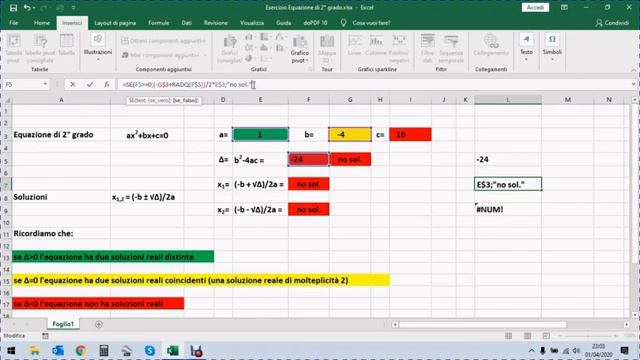Click Tabelle pivot consigliate button

point(40,49)
